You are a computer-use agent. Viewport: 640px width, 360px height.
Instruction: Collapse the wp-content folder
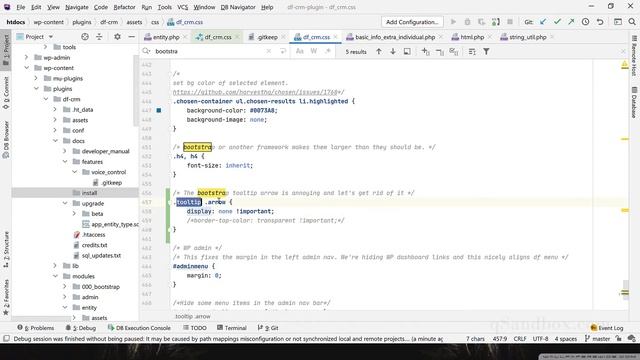[x=27, y=68]
